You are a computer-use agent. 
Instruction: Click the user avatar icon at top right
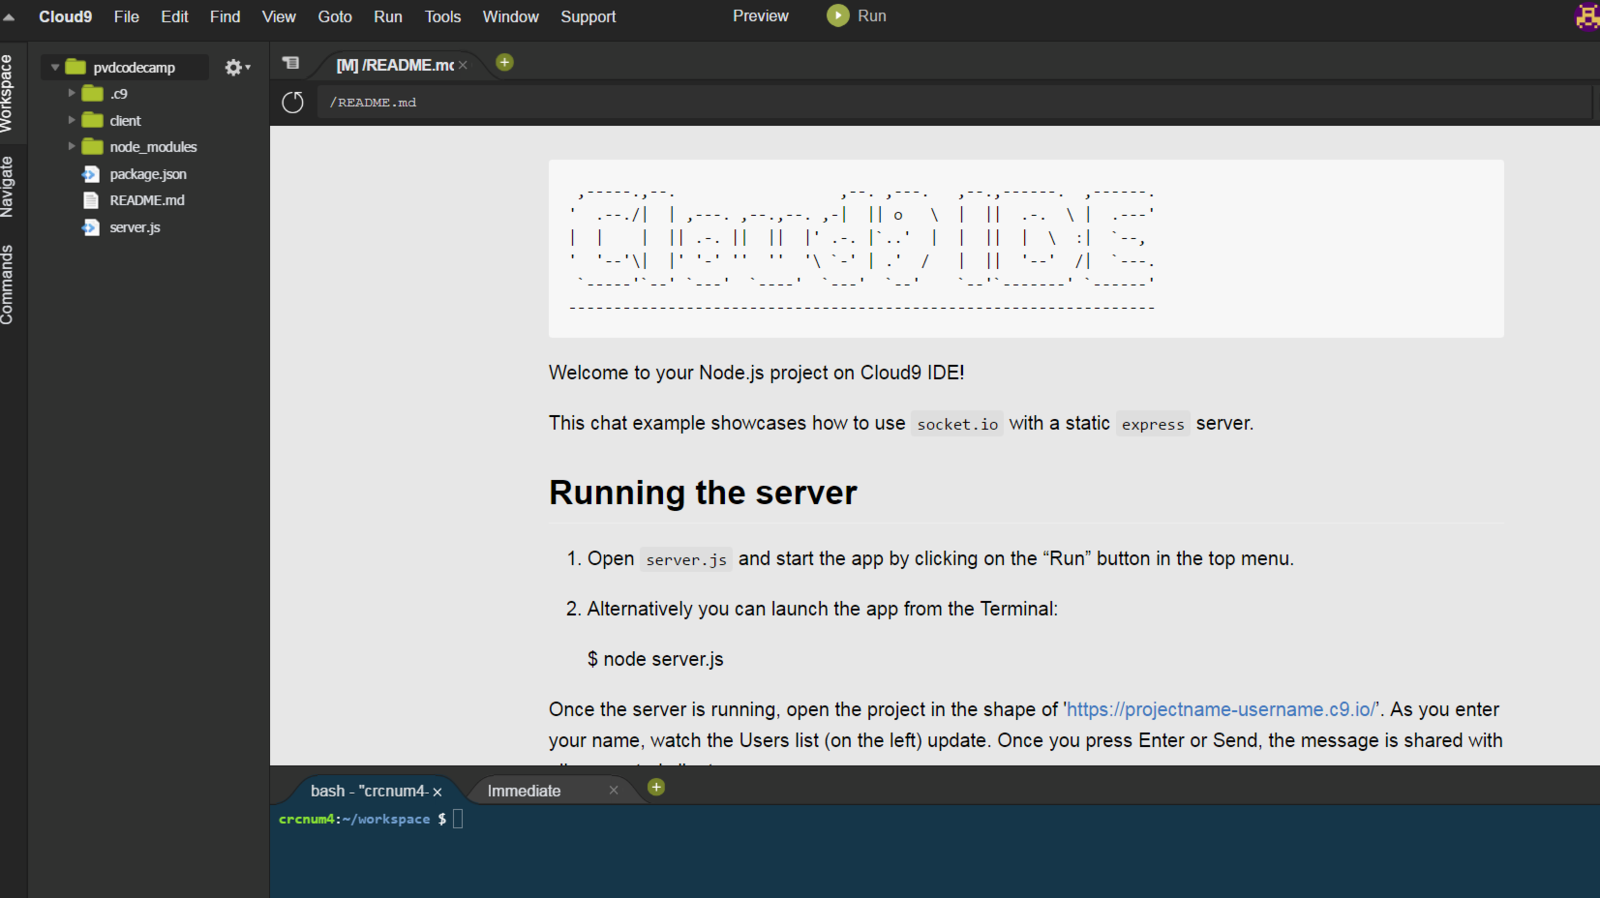click(1587, 16)
